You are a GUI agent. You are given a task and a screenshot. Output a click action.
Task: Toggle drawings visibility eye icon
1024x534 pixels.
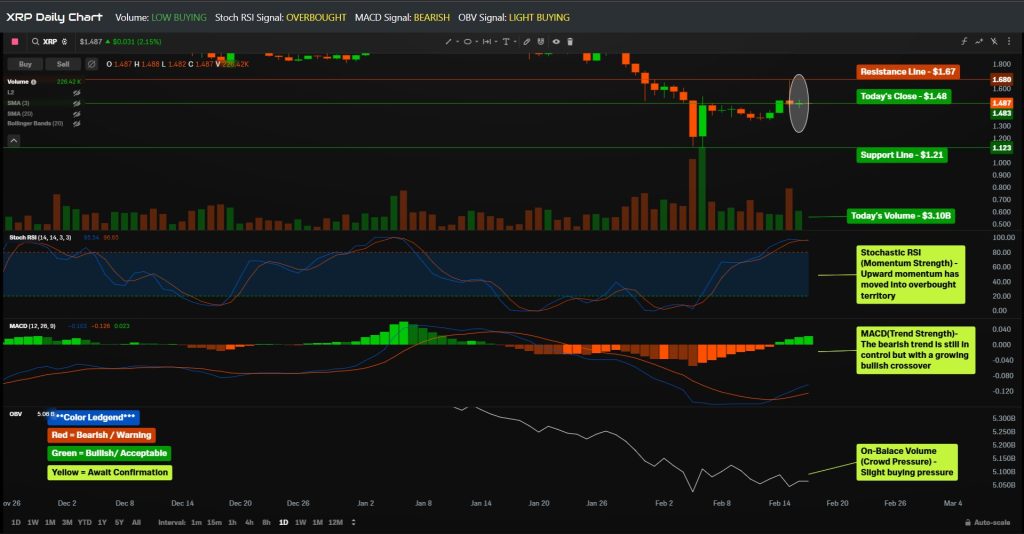(556, 41)
